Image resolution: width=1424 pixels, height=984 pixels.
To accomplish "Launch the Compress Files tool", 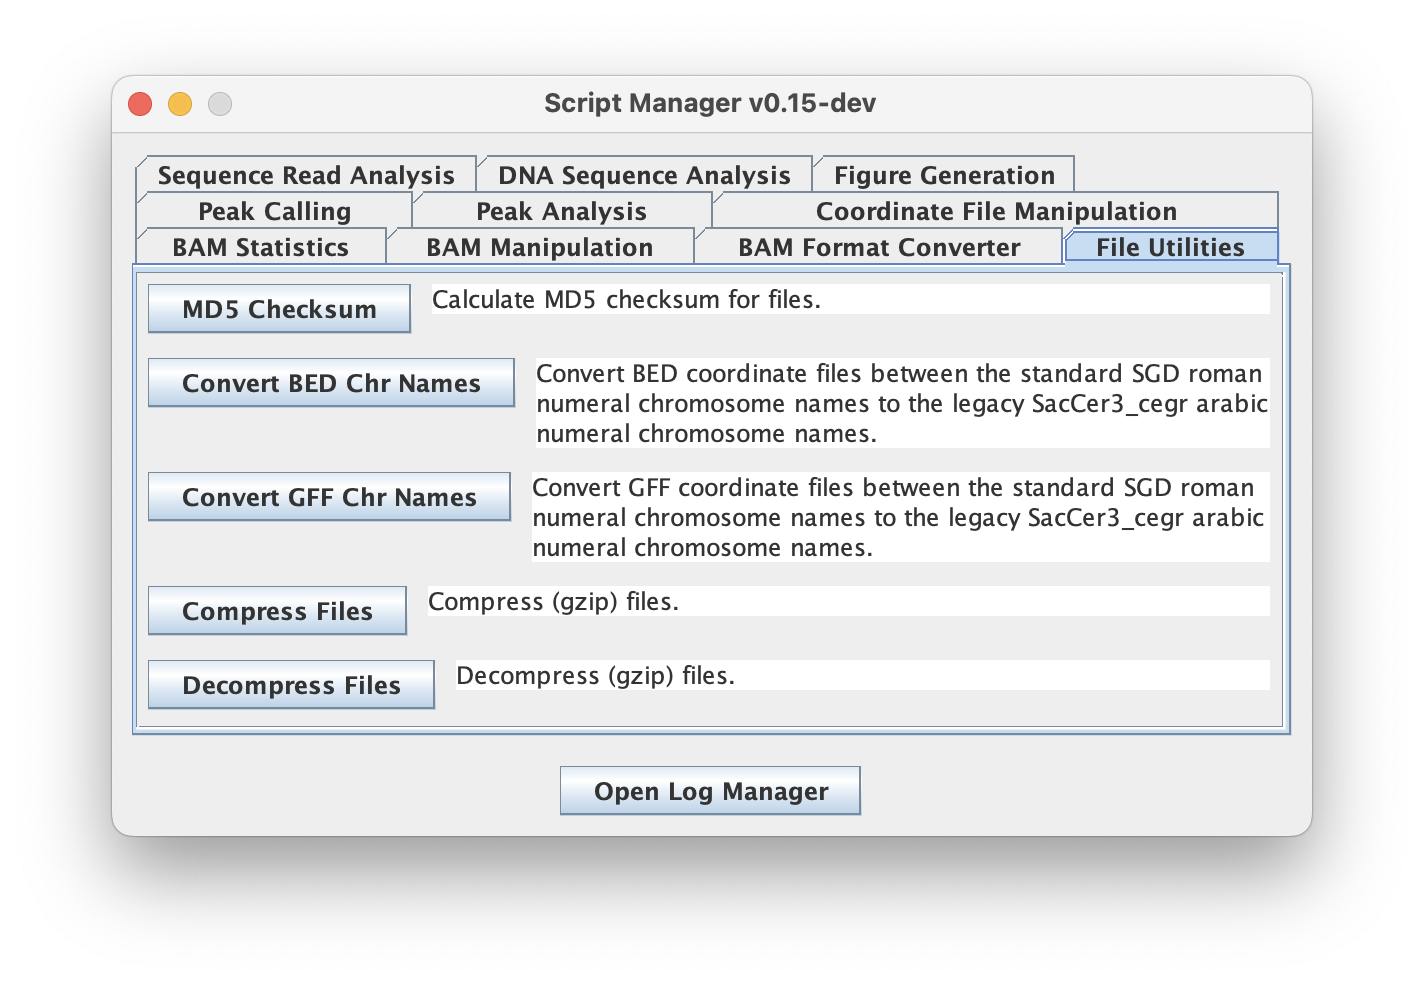I will [x=277, y=611].
